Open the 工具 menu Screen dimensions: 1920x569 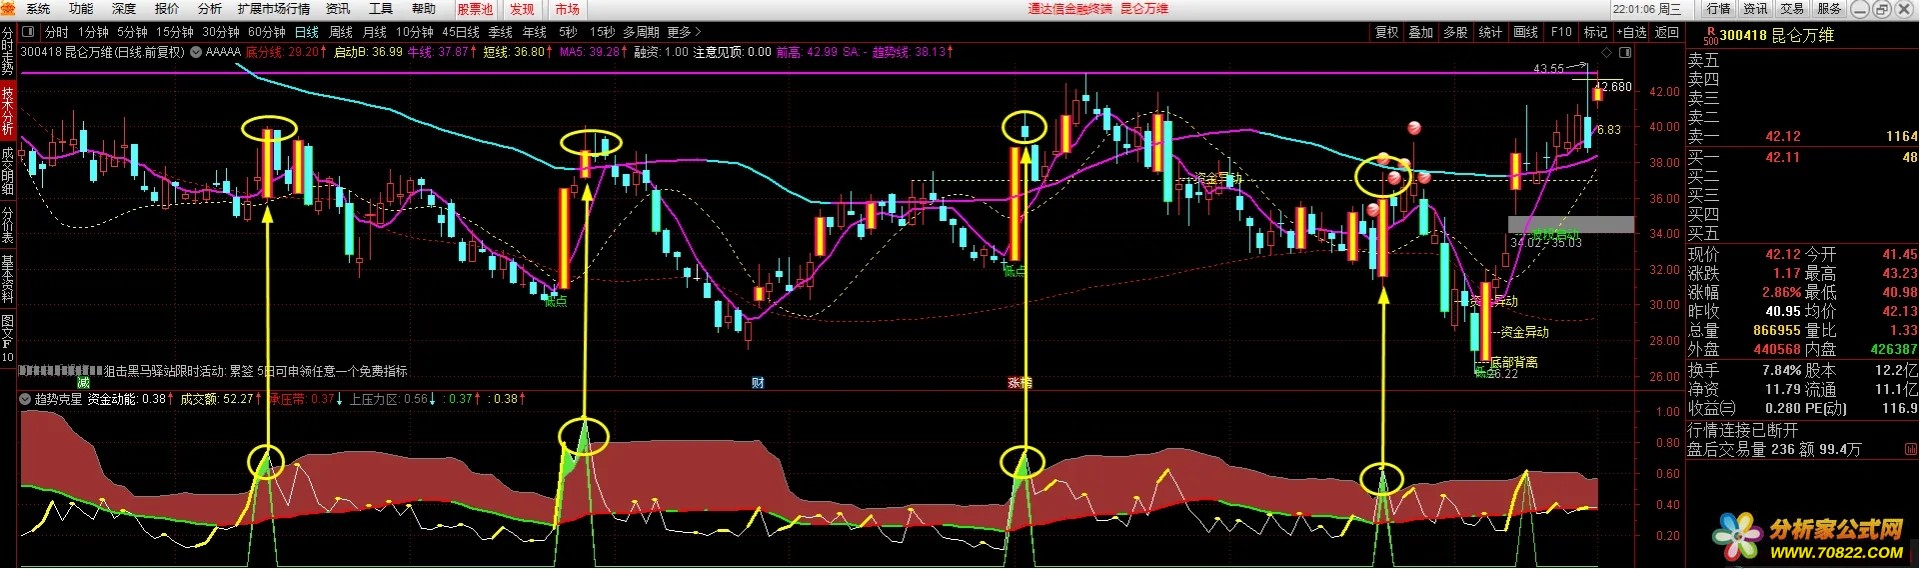point(381,9)
